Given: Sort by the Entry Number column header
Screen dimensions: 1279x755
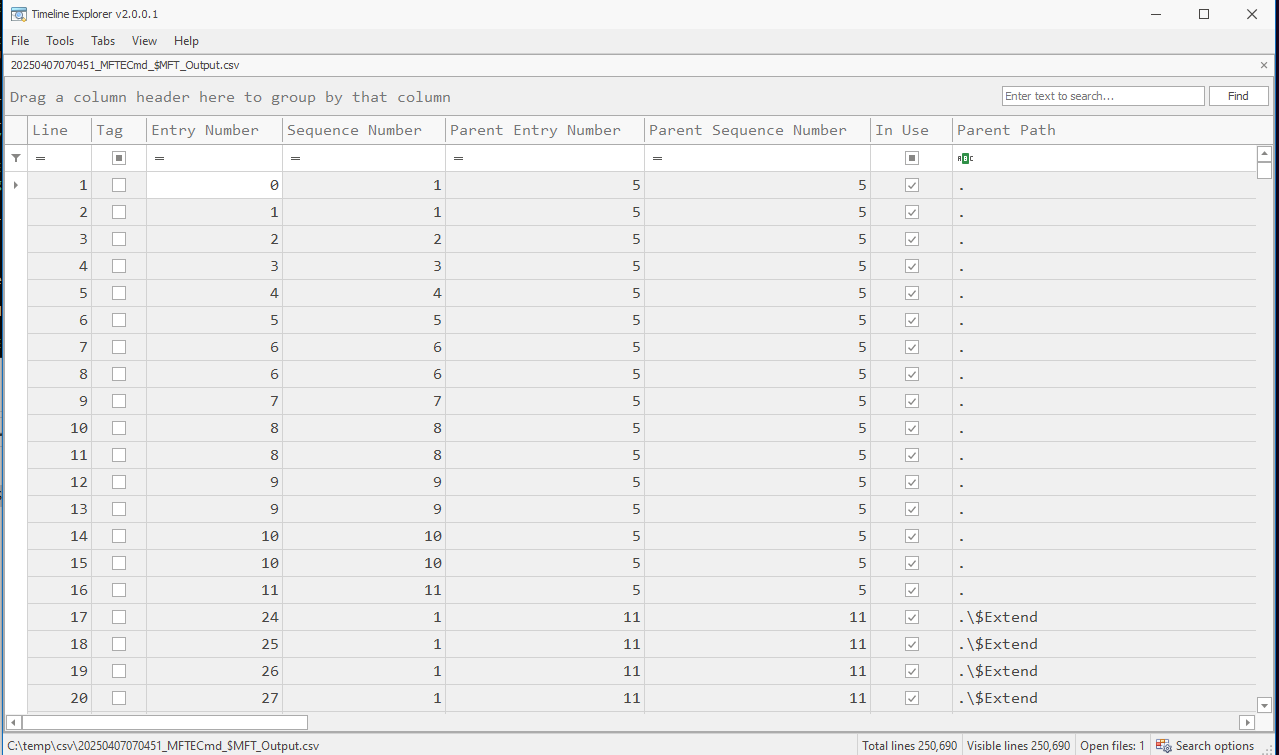Looking at the screenshot, I should (214, 130).
